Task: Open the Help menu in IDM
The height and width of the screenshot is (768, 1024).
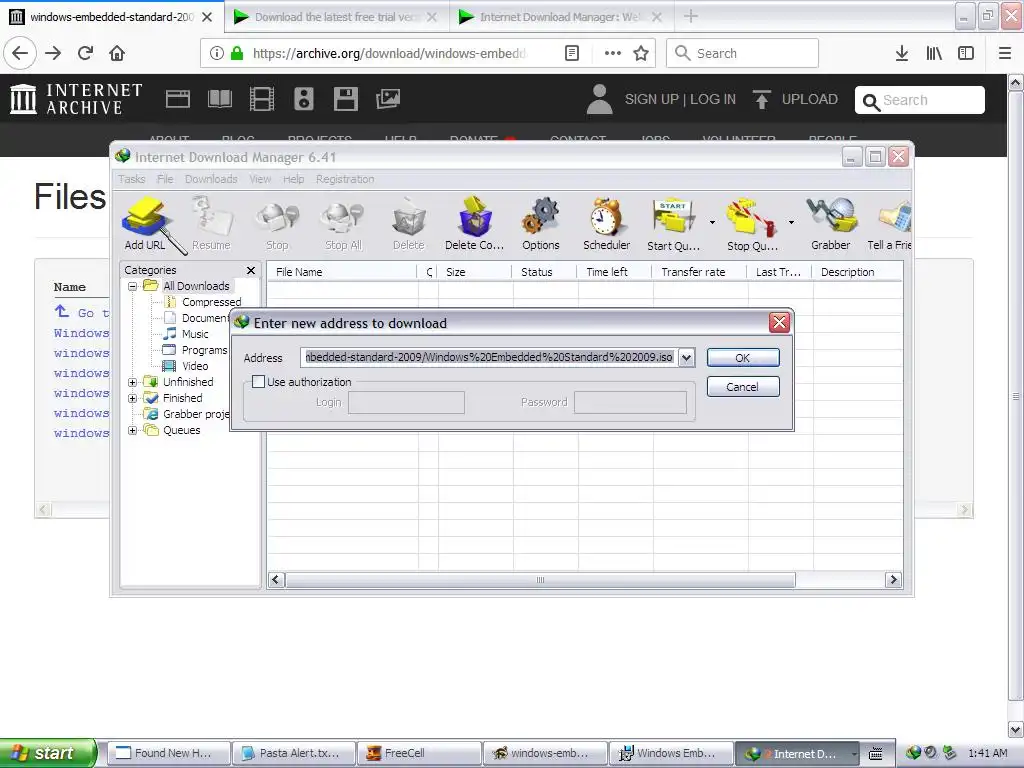Action: (293, 179)
